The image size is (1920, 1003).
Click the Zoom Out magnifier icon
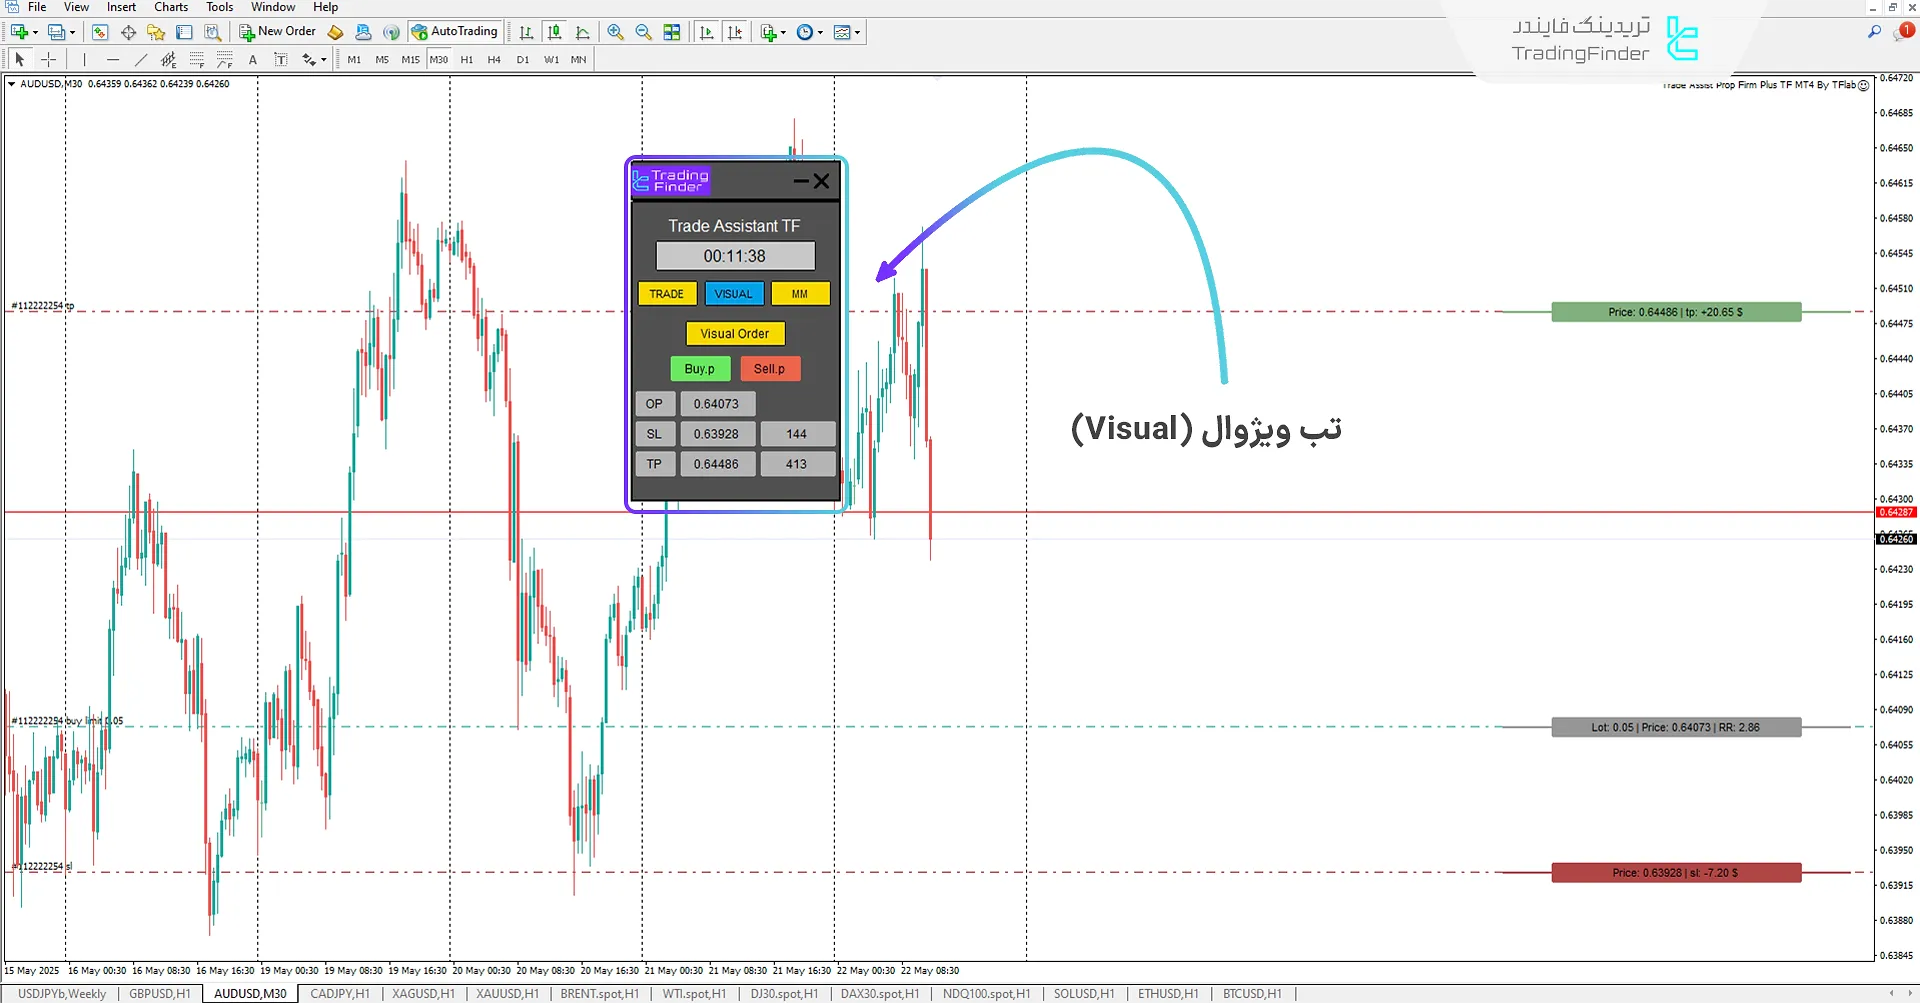click(643, 32)
